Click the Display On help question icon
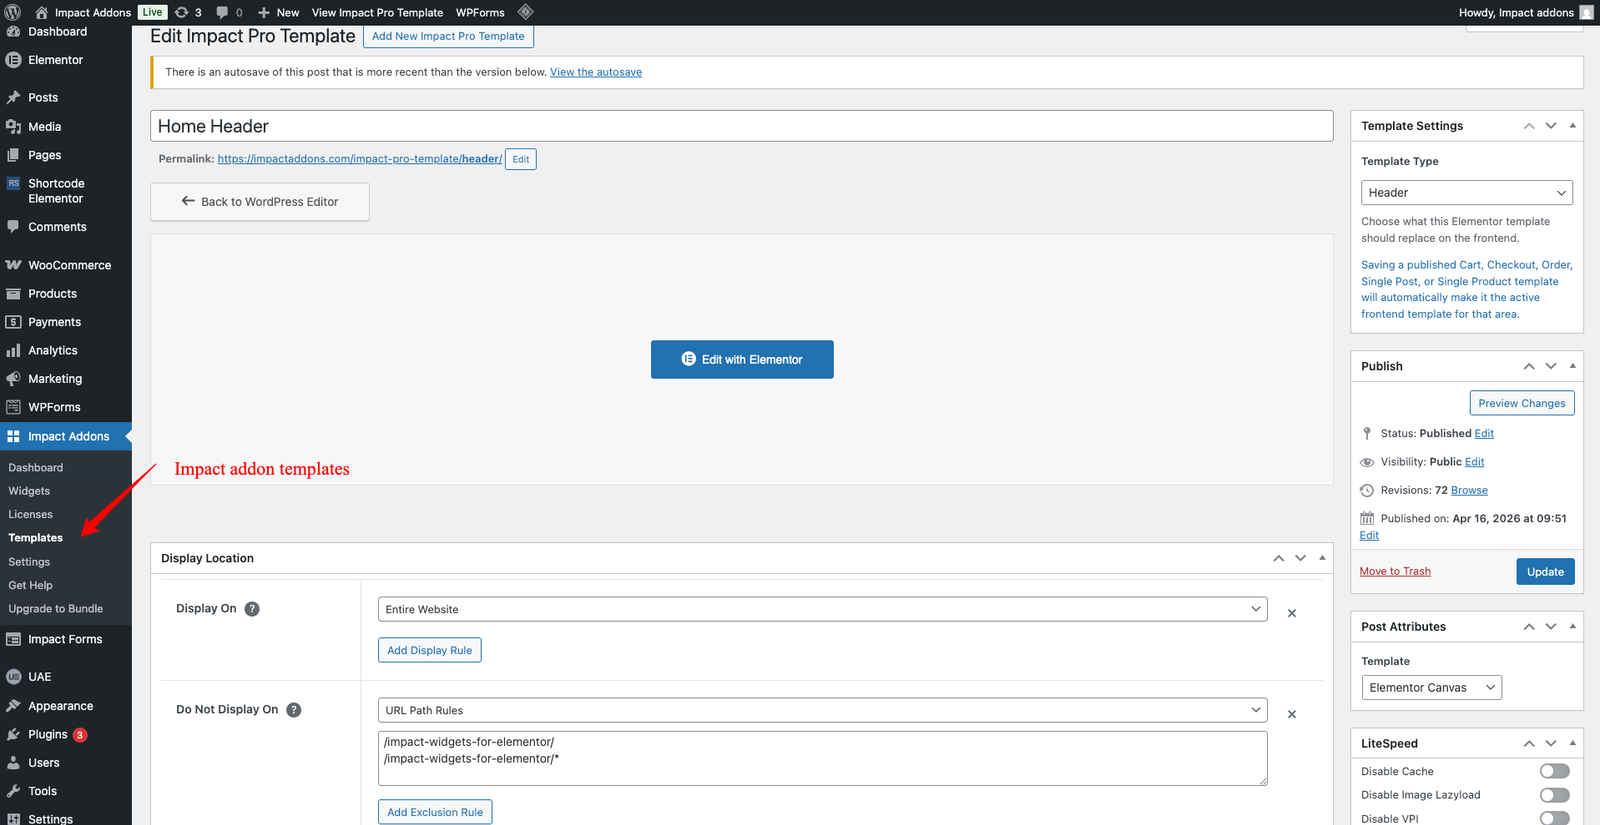Image resolution: width=1600 pixels, height=825 pixels. (x=252, y=609)
